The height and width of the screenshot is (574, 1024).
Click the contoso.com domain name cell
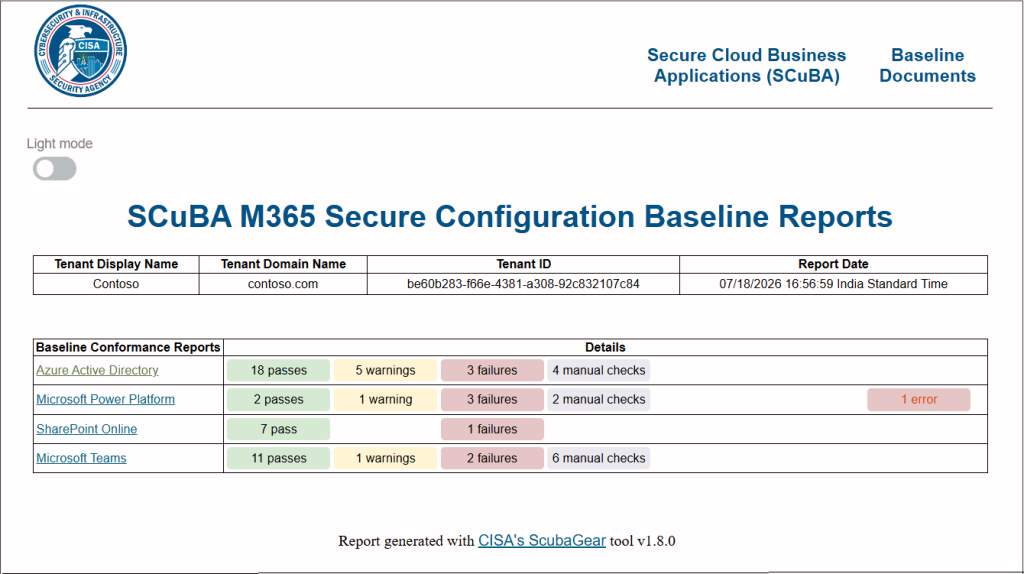click(283, 284)
